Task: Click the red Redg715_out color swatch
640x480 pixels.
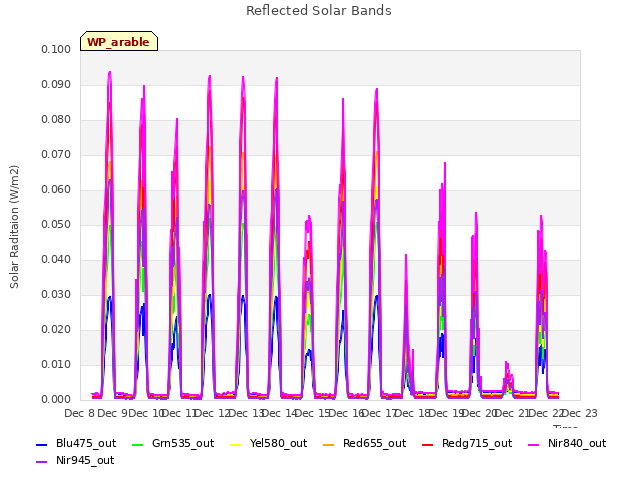Action: point(427,444)
